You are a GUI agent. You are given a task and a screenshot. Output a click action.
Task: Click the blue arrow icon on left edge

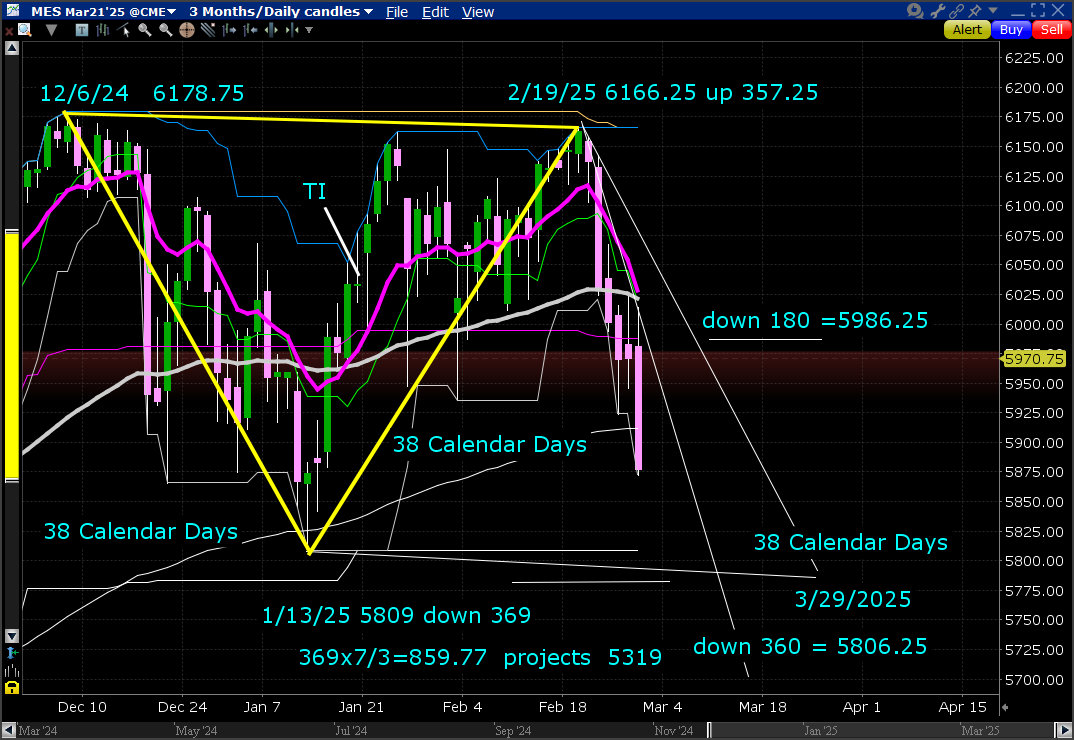12,653
